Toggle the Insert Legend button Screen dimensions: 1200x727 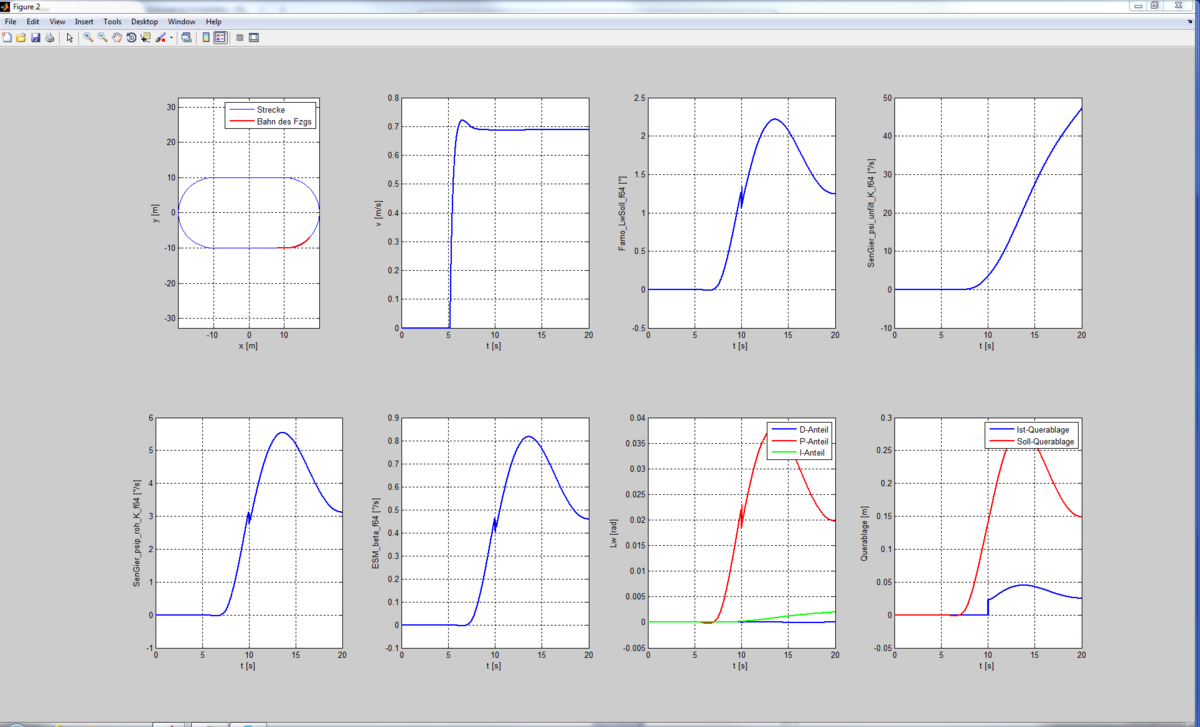(220, 38)
